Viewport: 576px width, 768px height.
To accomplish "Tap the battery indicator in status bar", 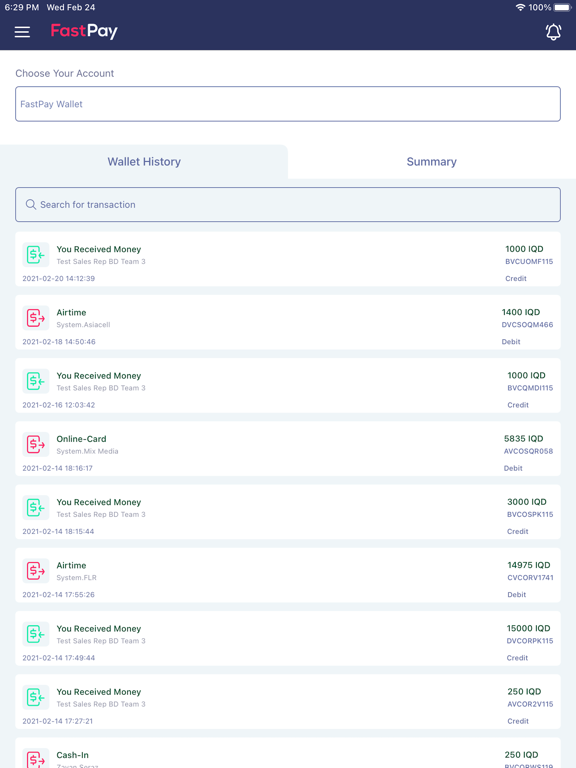I will pyautogui.click(x=562, y=7).
